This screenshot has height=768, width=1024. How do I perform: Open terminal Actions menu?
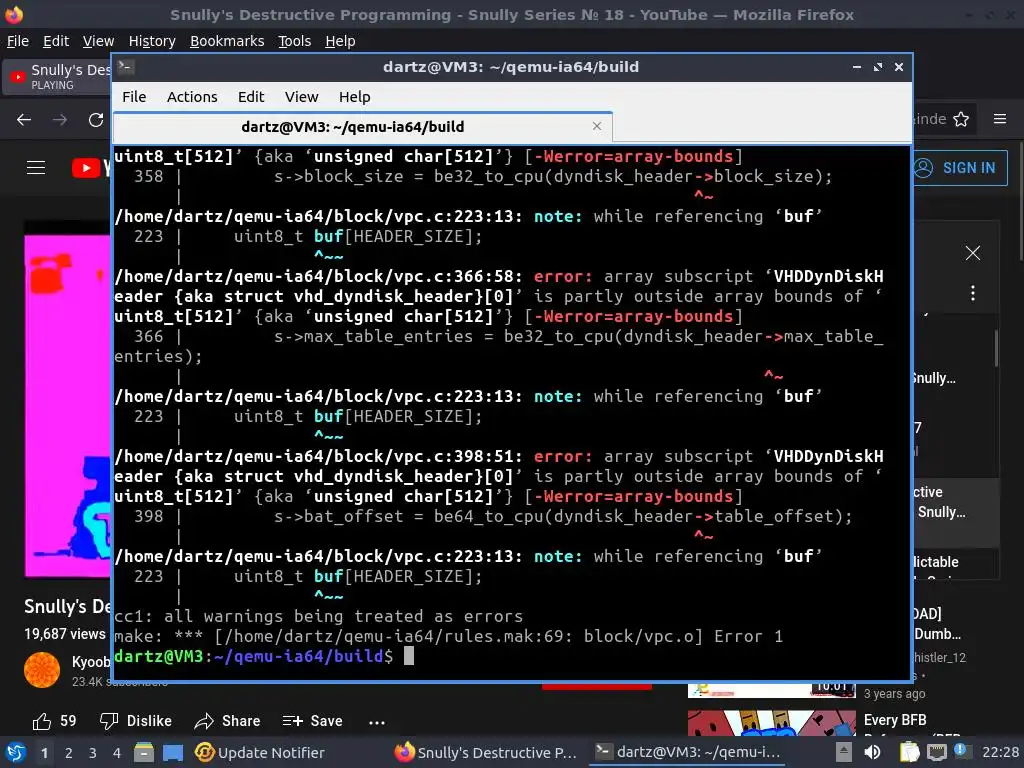192,97
